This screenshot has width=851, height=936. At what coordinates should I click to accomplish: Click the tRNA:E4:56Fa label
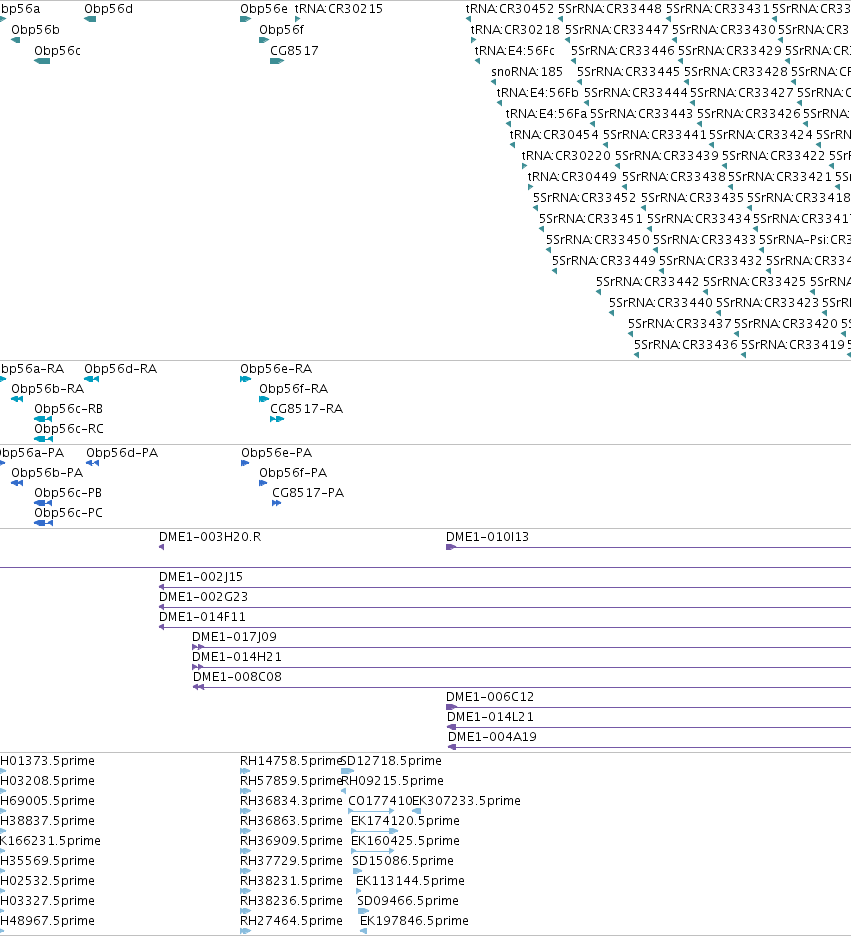click(546, 113)
